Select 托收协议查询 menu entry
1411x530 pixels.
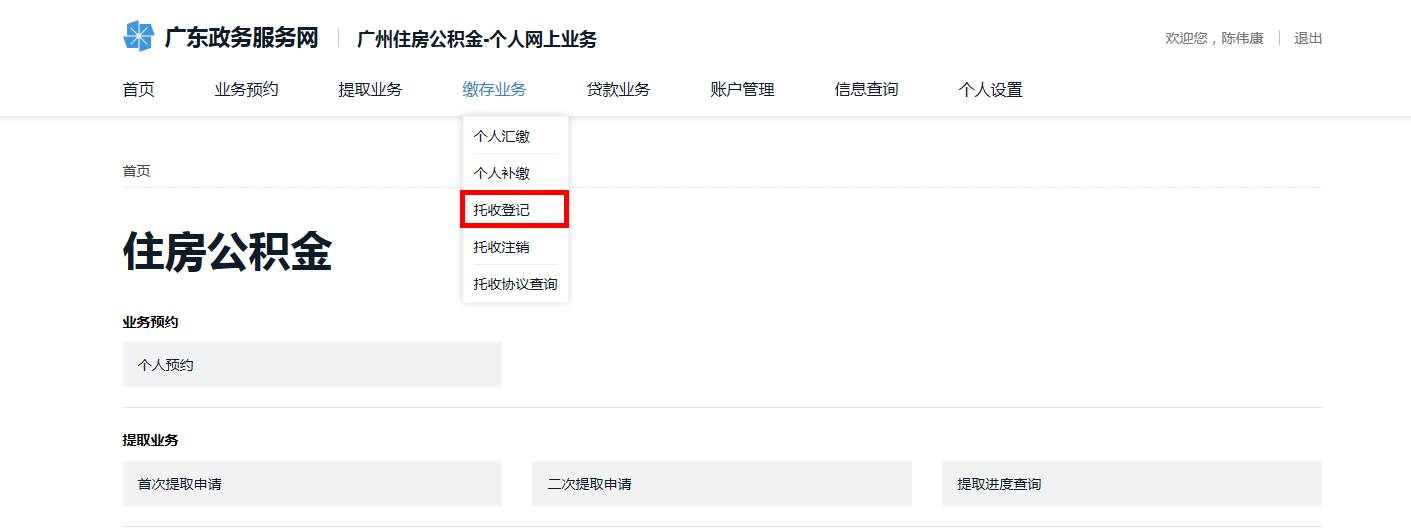[x=515, y=284]
